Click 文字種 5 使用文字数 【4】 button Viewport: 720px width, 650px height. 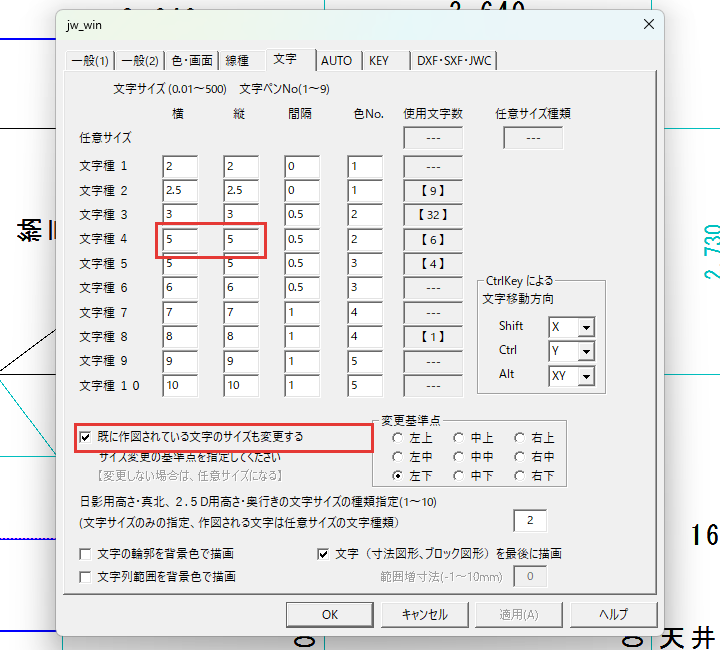[x=433, y=264]
